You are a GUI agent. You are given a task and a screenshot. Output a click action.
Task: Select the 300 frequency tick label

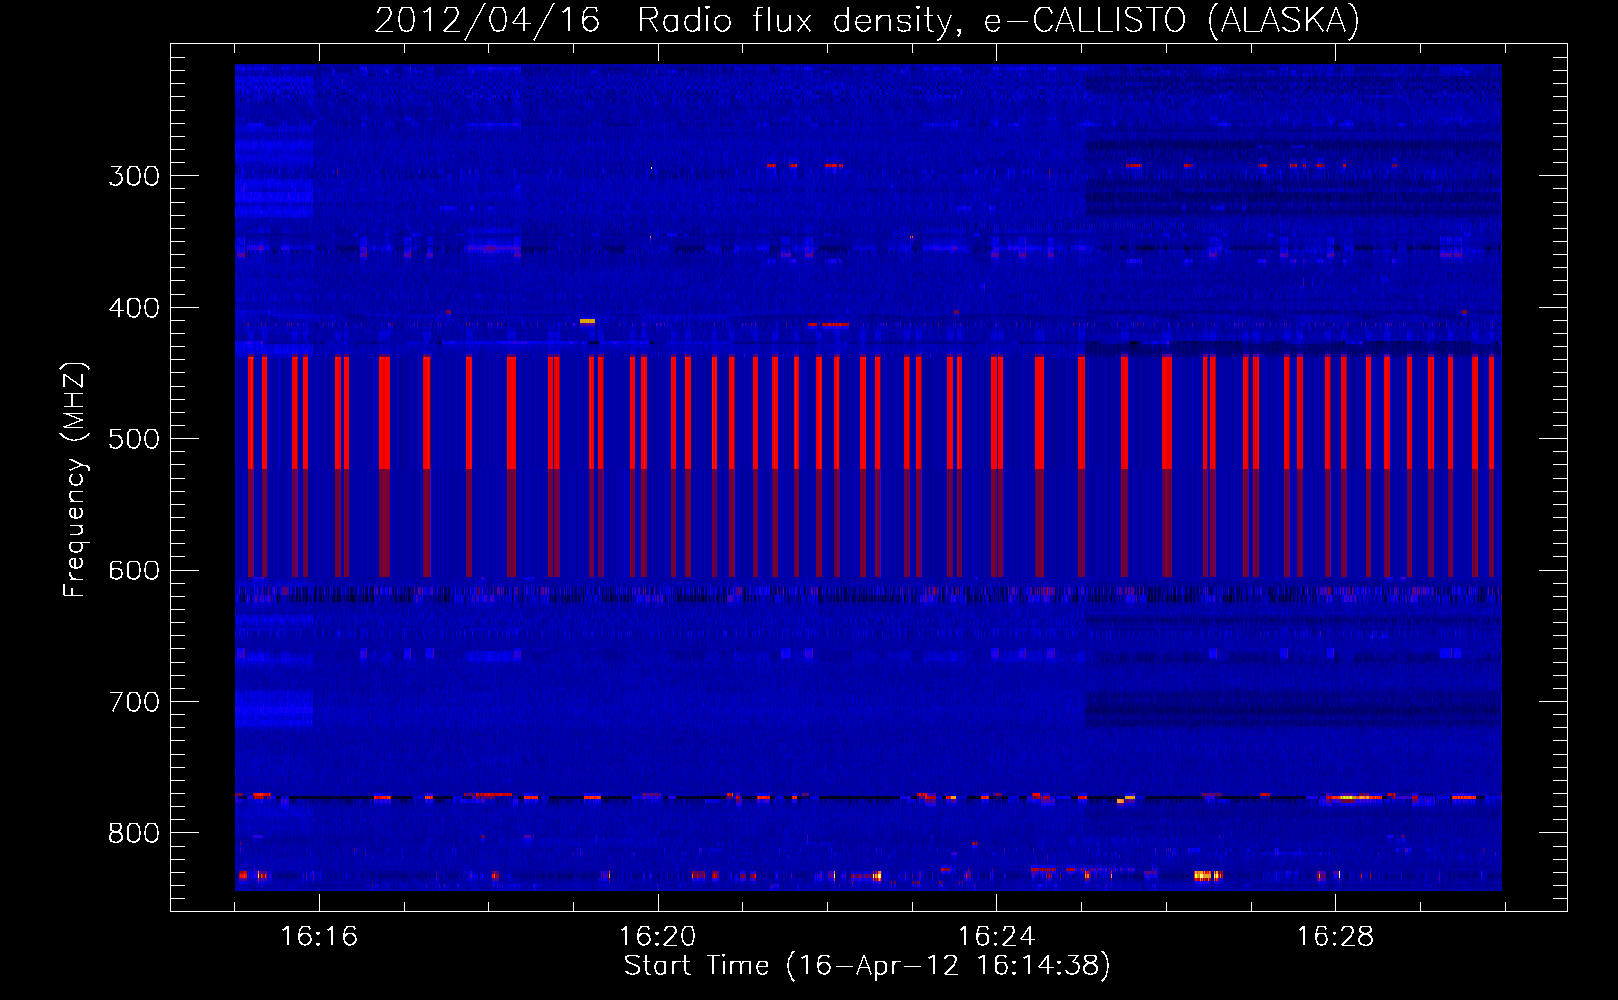(x=134, y=176)
